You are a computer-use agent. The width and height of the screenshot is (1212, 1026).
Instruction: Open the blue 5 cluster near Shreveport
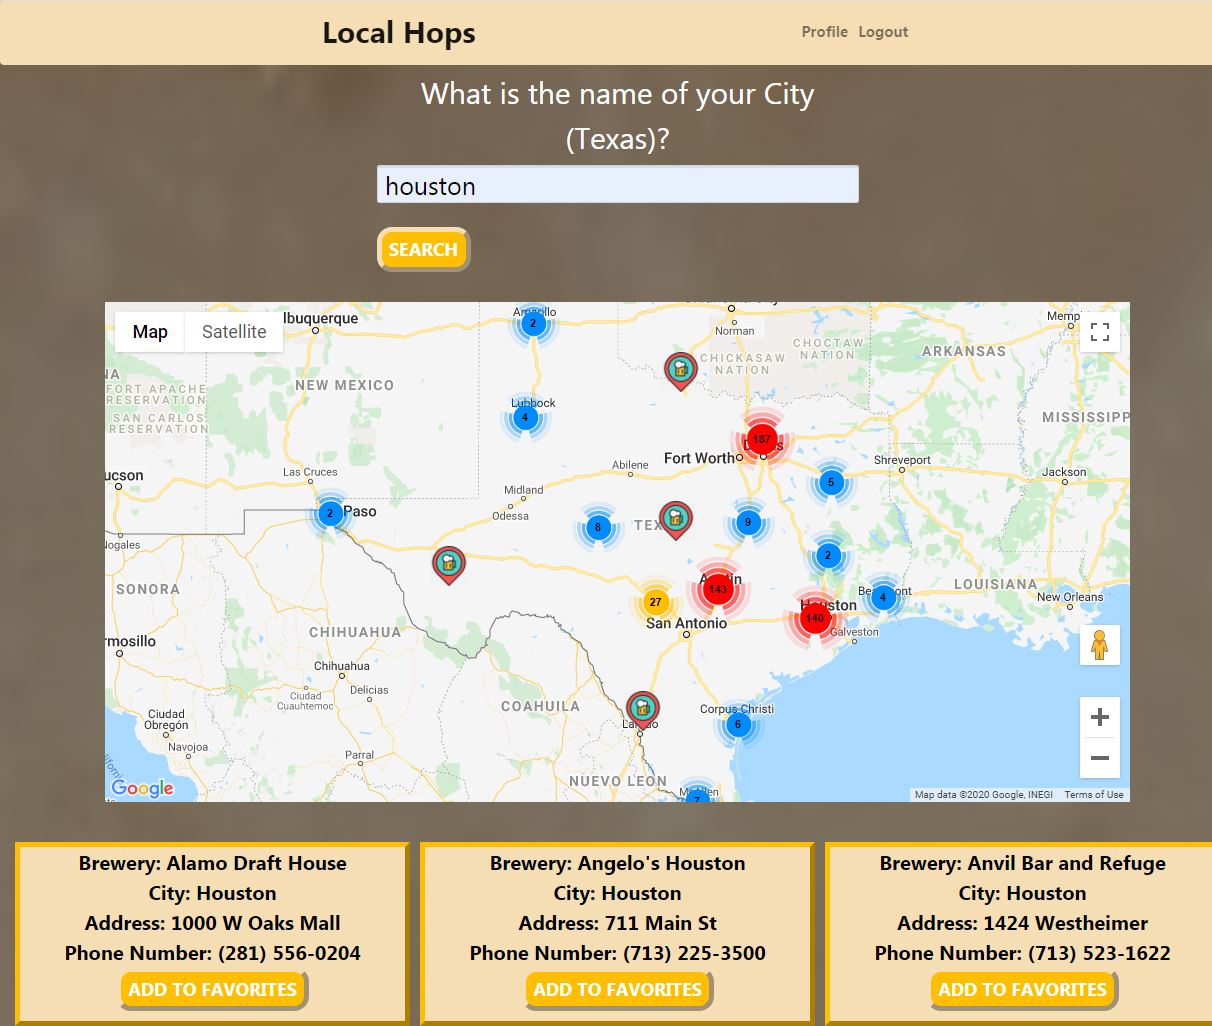point(830,482)
